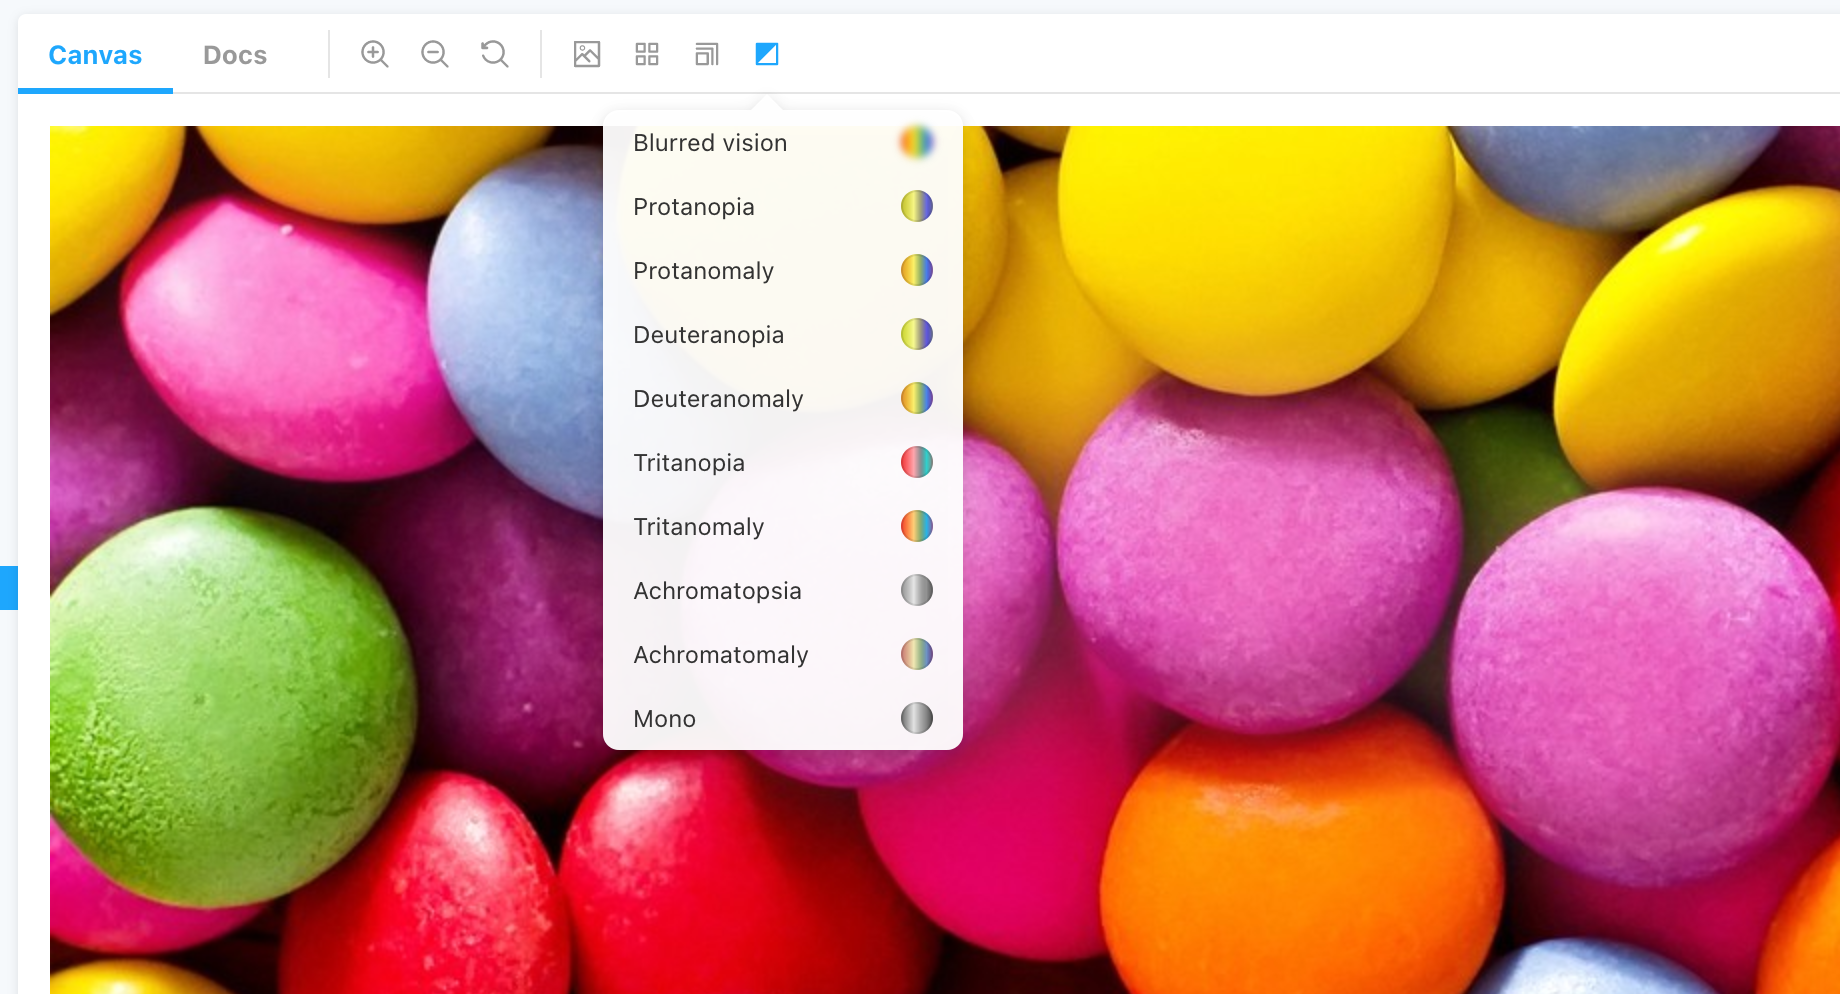Click the Tritanopia color swatch

(917, 462)
